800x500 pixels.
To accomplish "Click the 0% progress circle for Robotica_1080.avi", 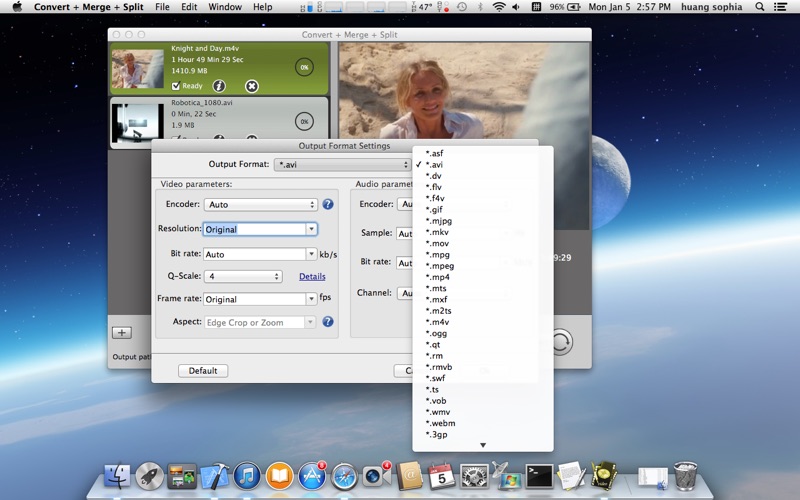I will 305,121.
